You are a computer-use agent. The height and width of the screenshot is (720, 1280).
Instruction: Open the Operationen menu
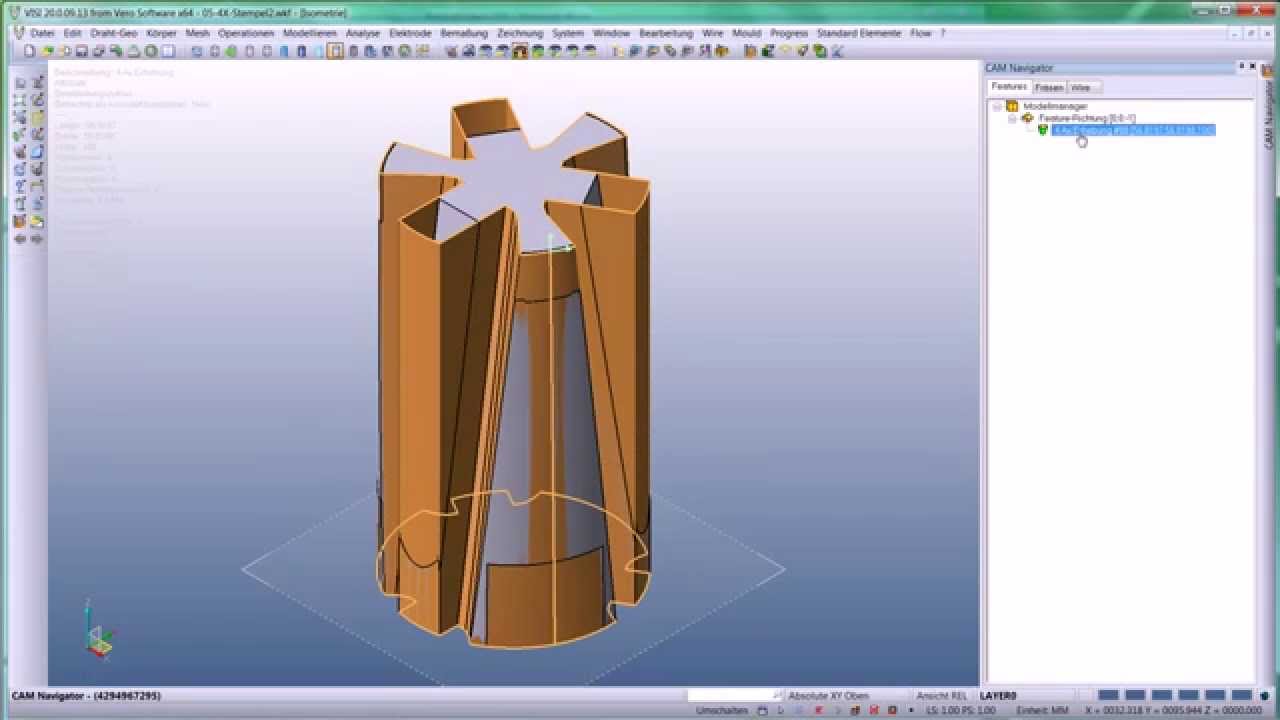pyautogui.click(x=246, y=33)
